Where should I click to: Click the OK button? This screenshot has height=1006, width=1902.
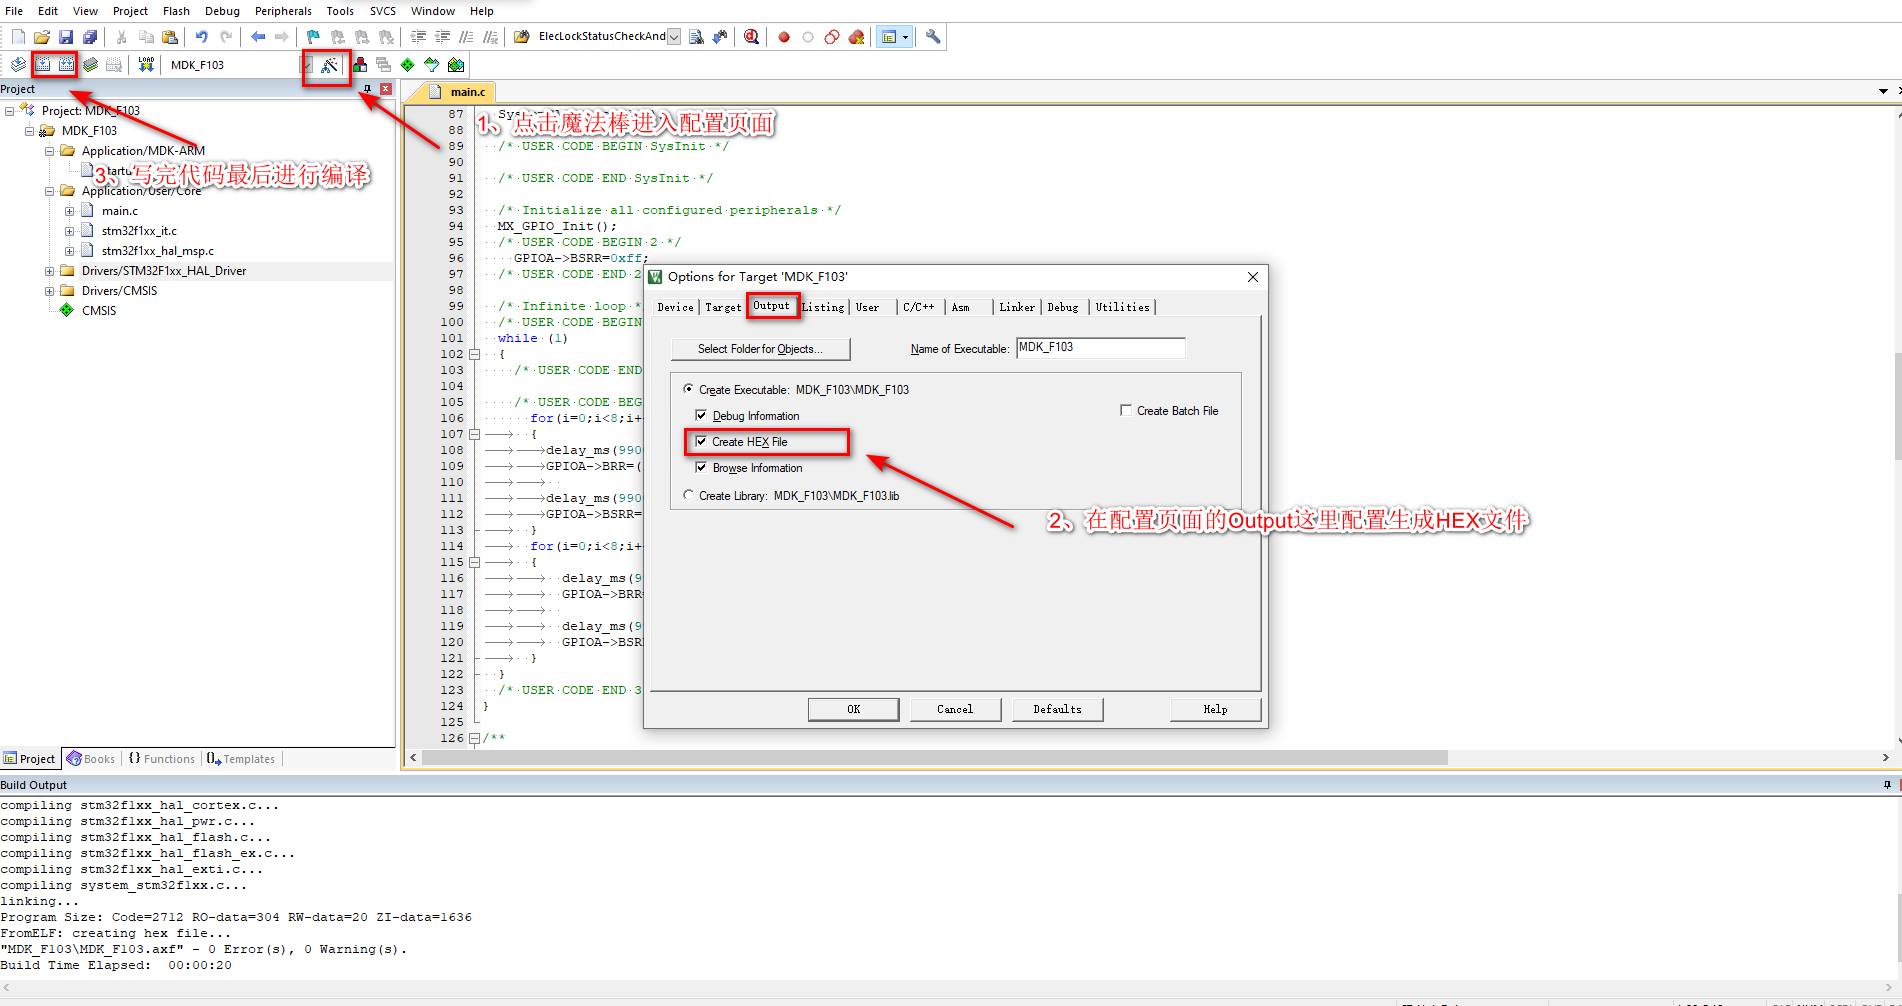(x=853, y=709)
